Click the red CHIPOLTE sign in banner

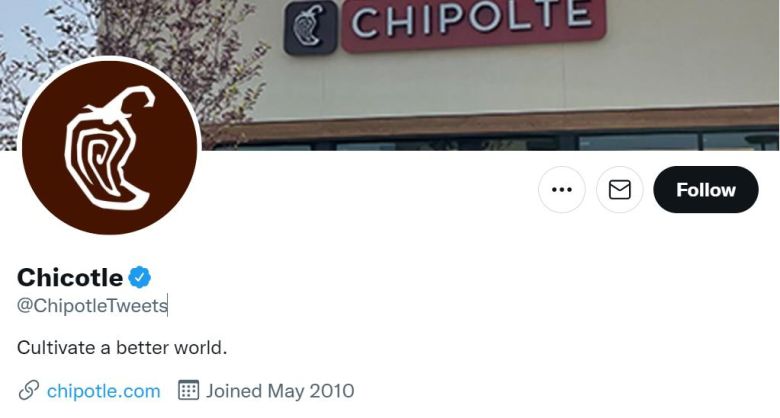[x=474, y=25]
